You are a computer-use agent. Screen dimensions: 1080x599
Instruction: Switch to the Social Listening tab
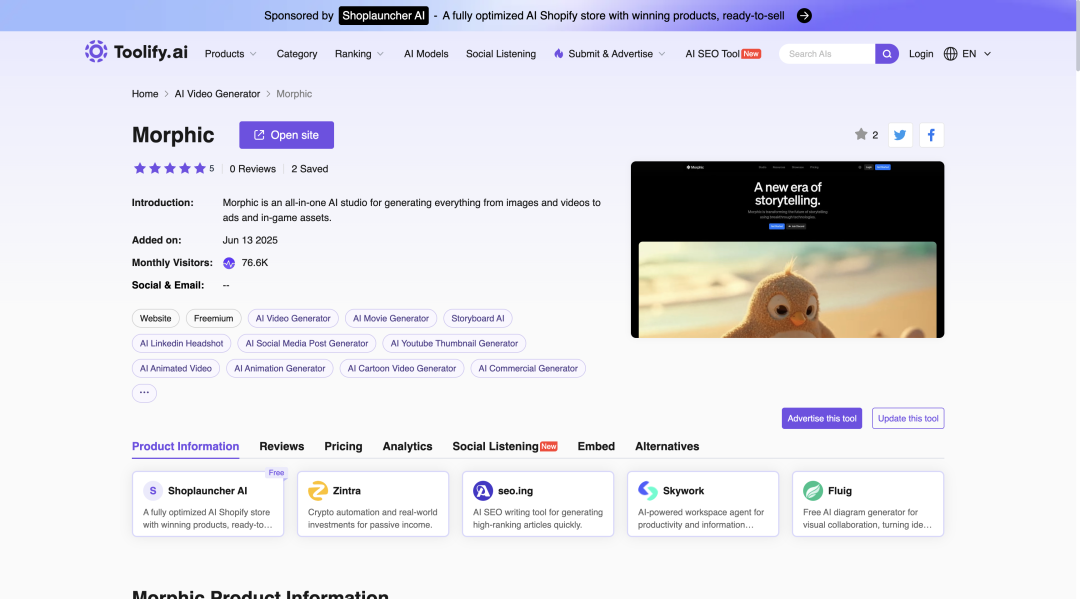click(504, 446)
